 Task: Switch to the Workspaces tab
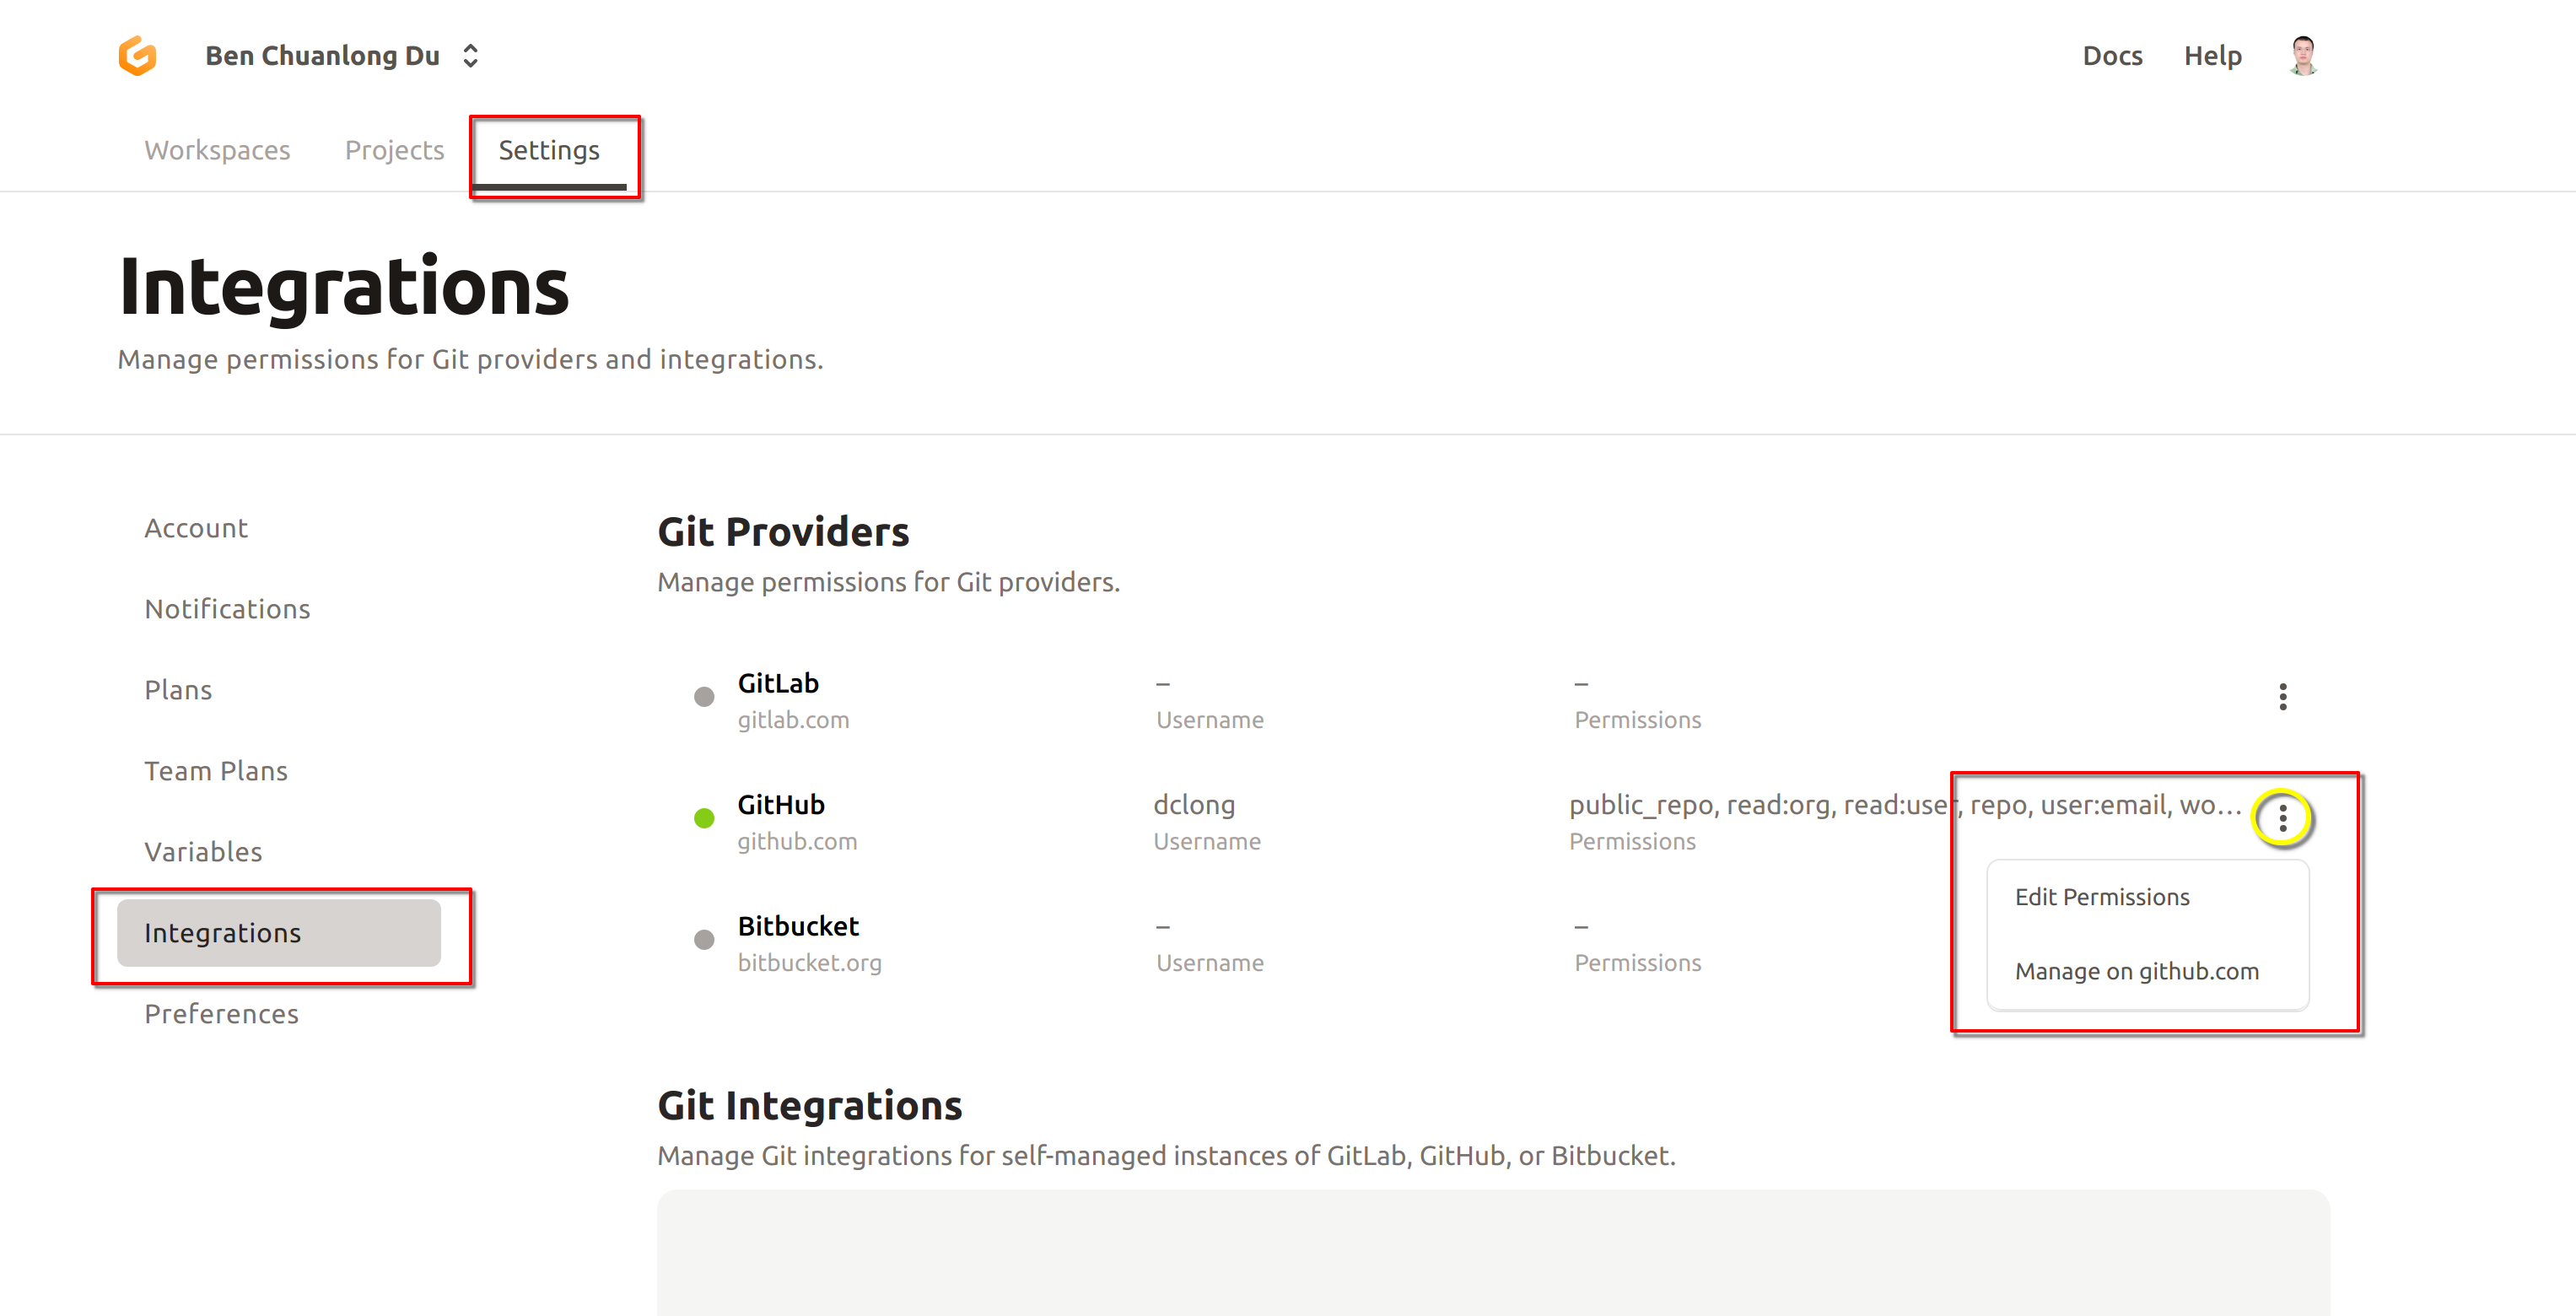pos(217,150)
